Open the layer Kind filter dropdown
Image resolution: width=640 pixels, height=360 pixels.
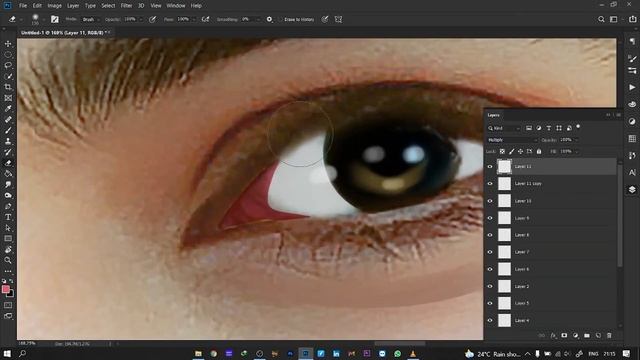pyautogui.click(x=504, y=128)
